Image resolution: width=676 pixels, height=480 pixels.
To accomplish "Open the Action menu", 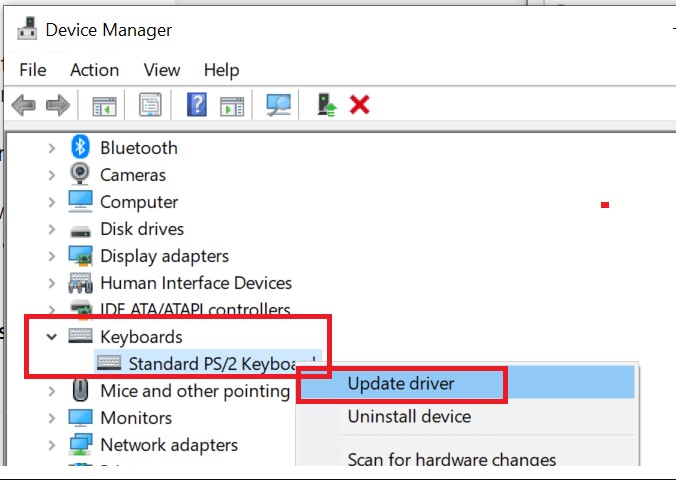I will point(94,70).
